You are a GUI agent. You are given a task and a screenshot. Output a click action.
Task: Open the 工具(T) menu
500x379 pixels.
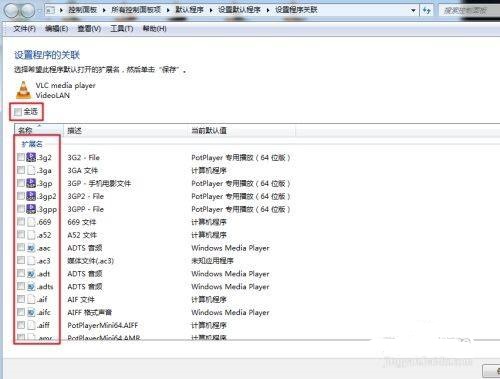tap(122, 29)
